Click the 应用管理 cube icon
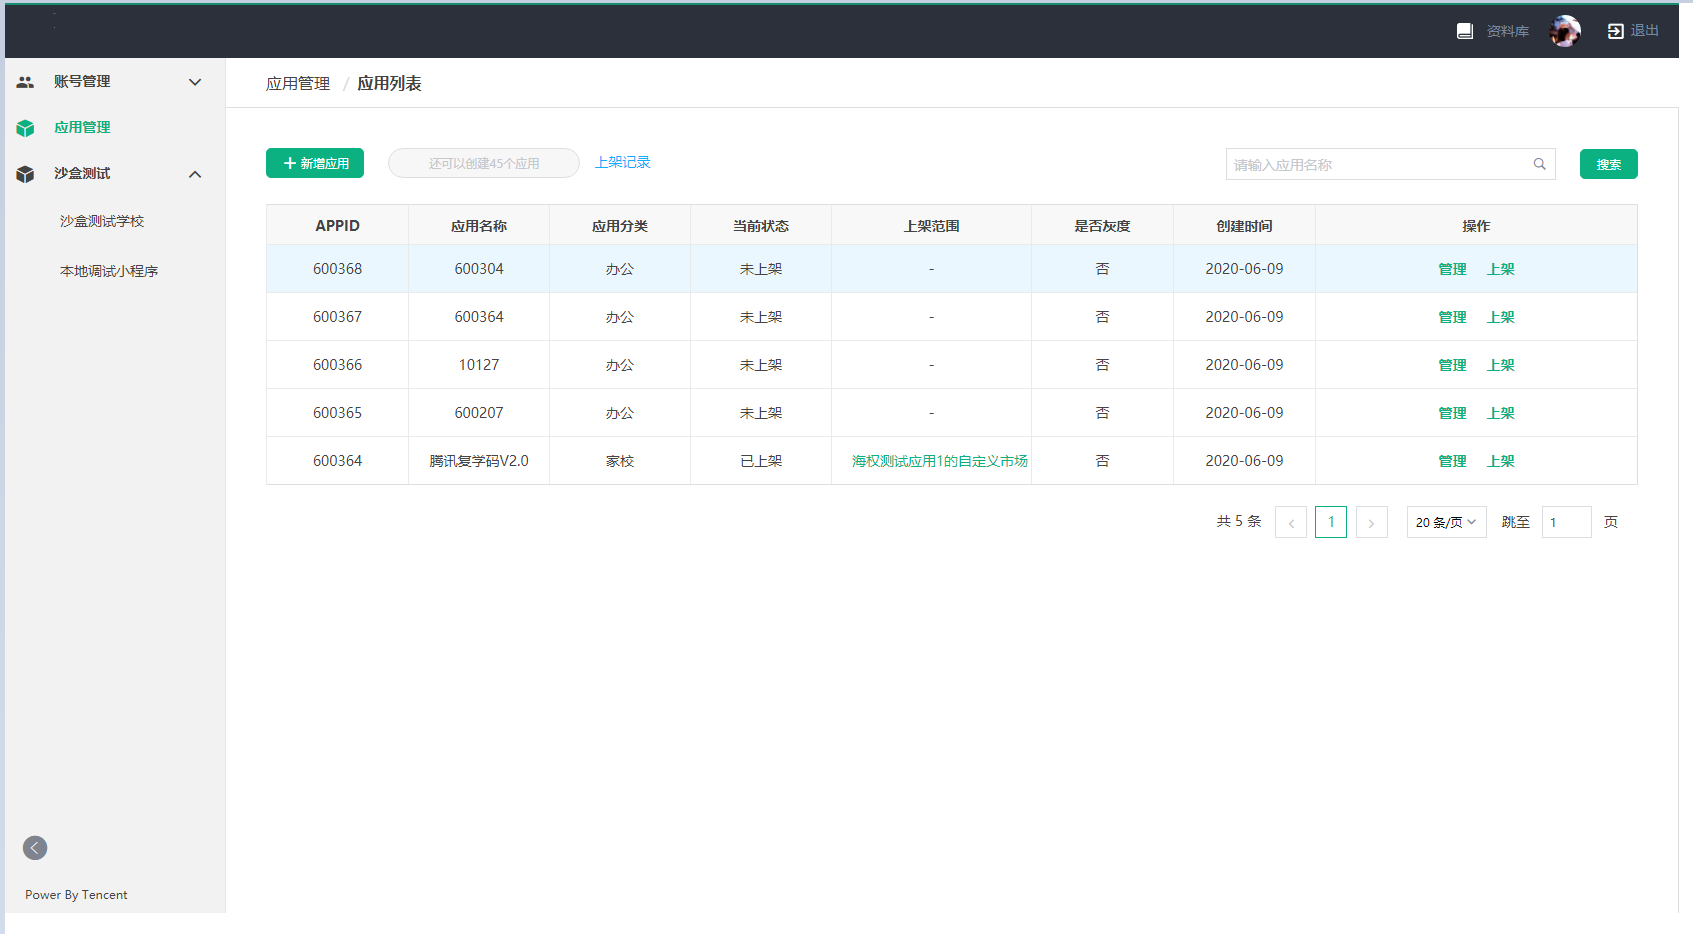The image size is (1693, 934). (26, 128)
